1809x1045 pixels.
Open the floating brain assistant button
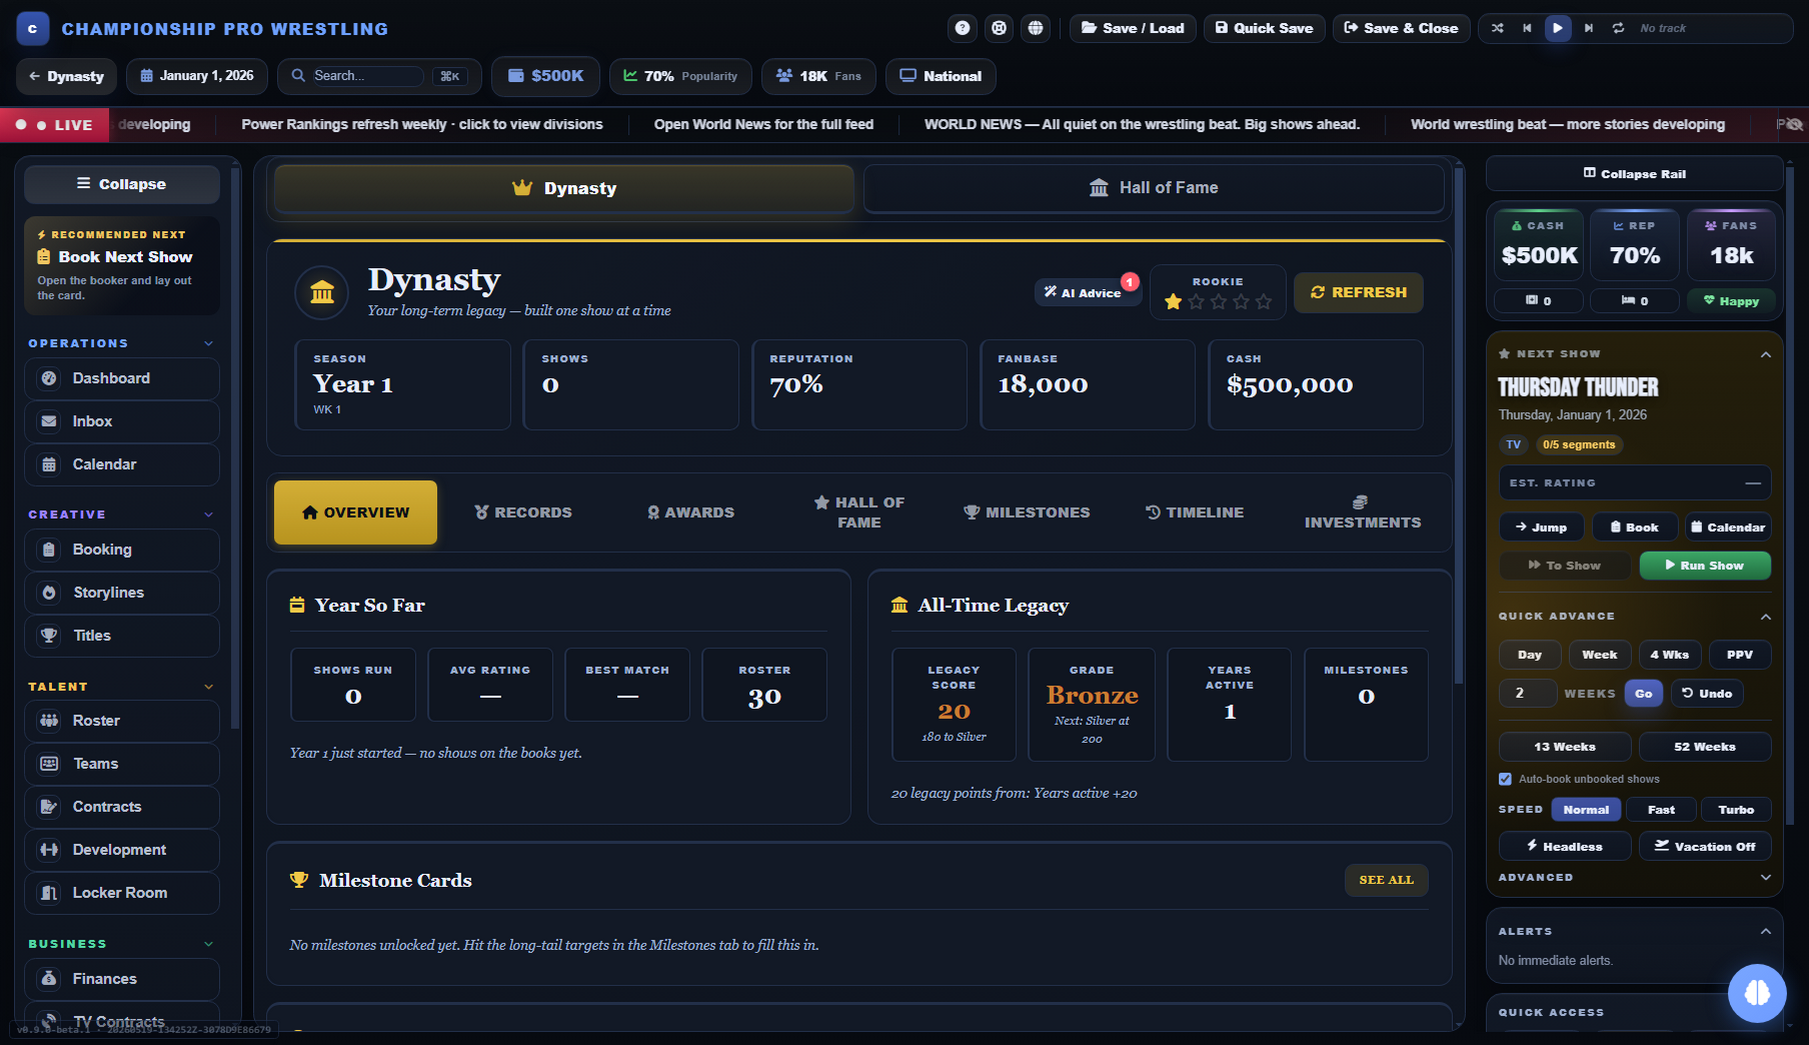pos(1756,992)
